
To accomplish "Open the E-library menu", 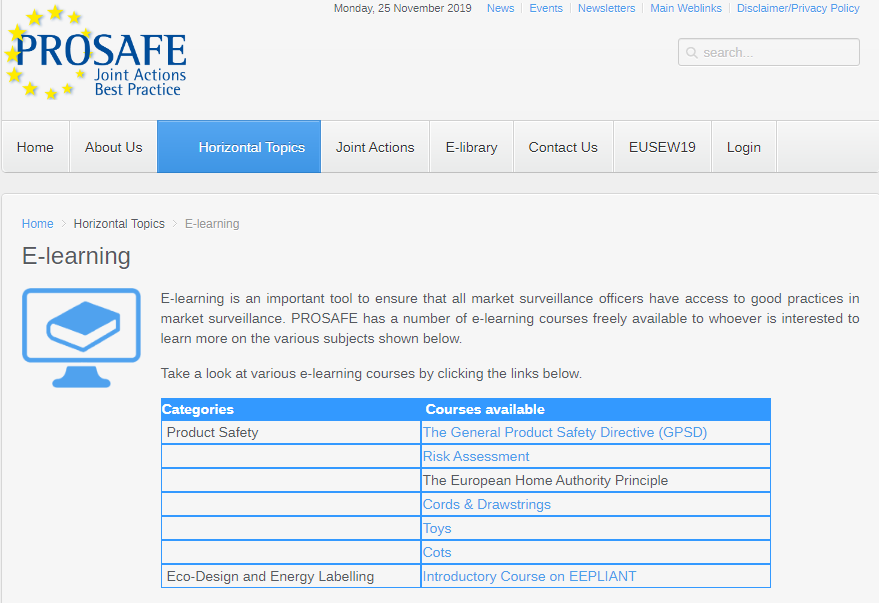I will 471,147.
